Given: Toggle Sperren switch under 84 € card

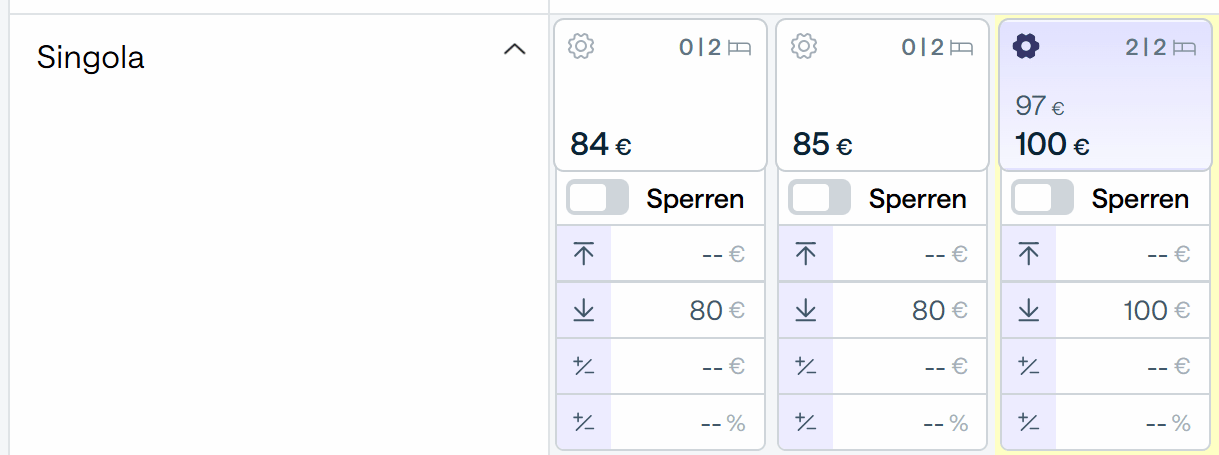Looking at the screenshot, I should coord(597,198).
